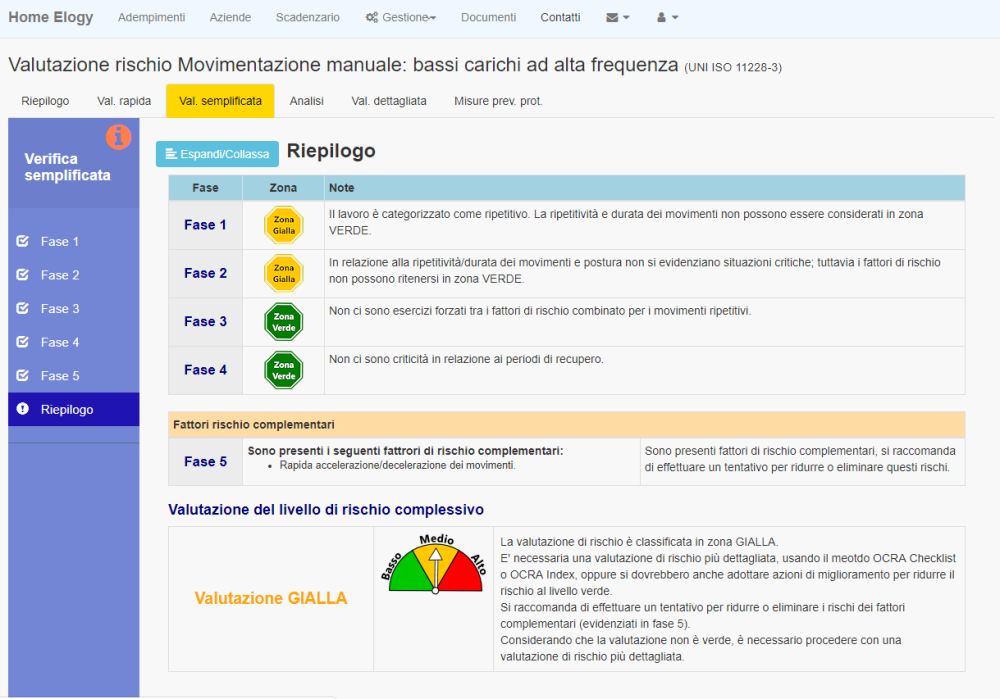The height and width of the screenshot is (699, 1000).
Task: Go to Home Elogy brand link
Action: coord(51,17)
